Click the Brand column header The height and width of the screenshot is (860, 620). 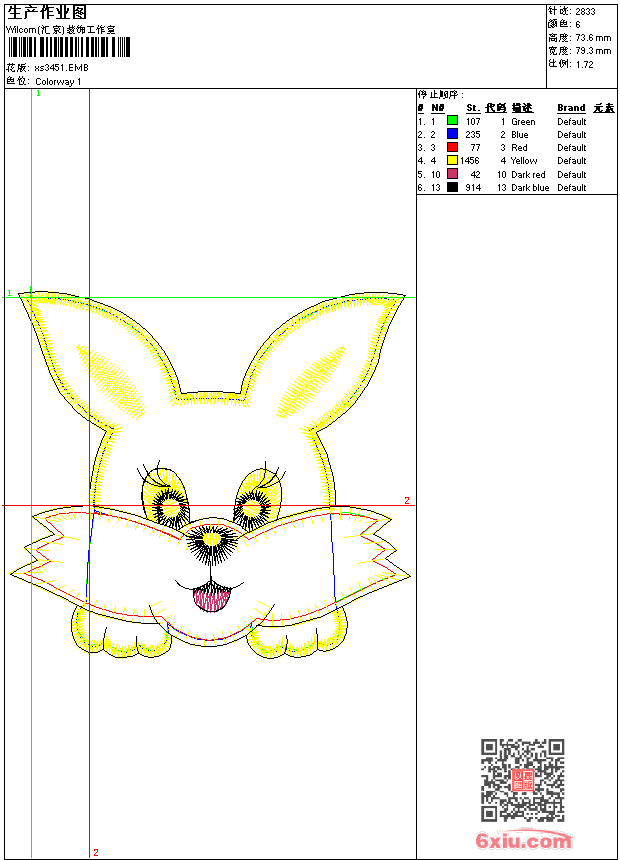(571, 108)
